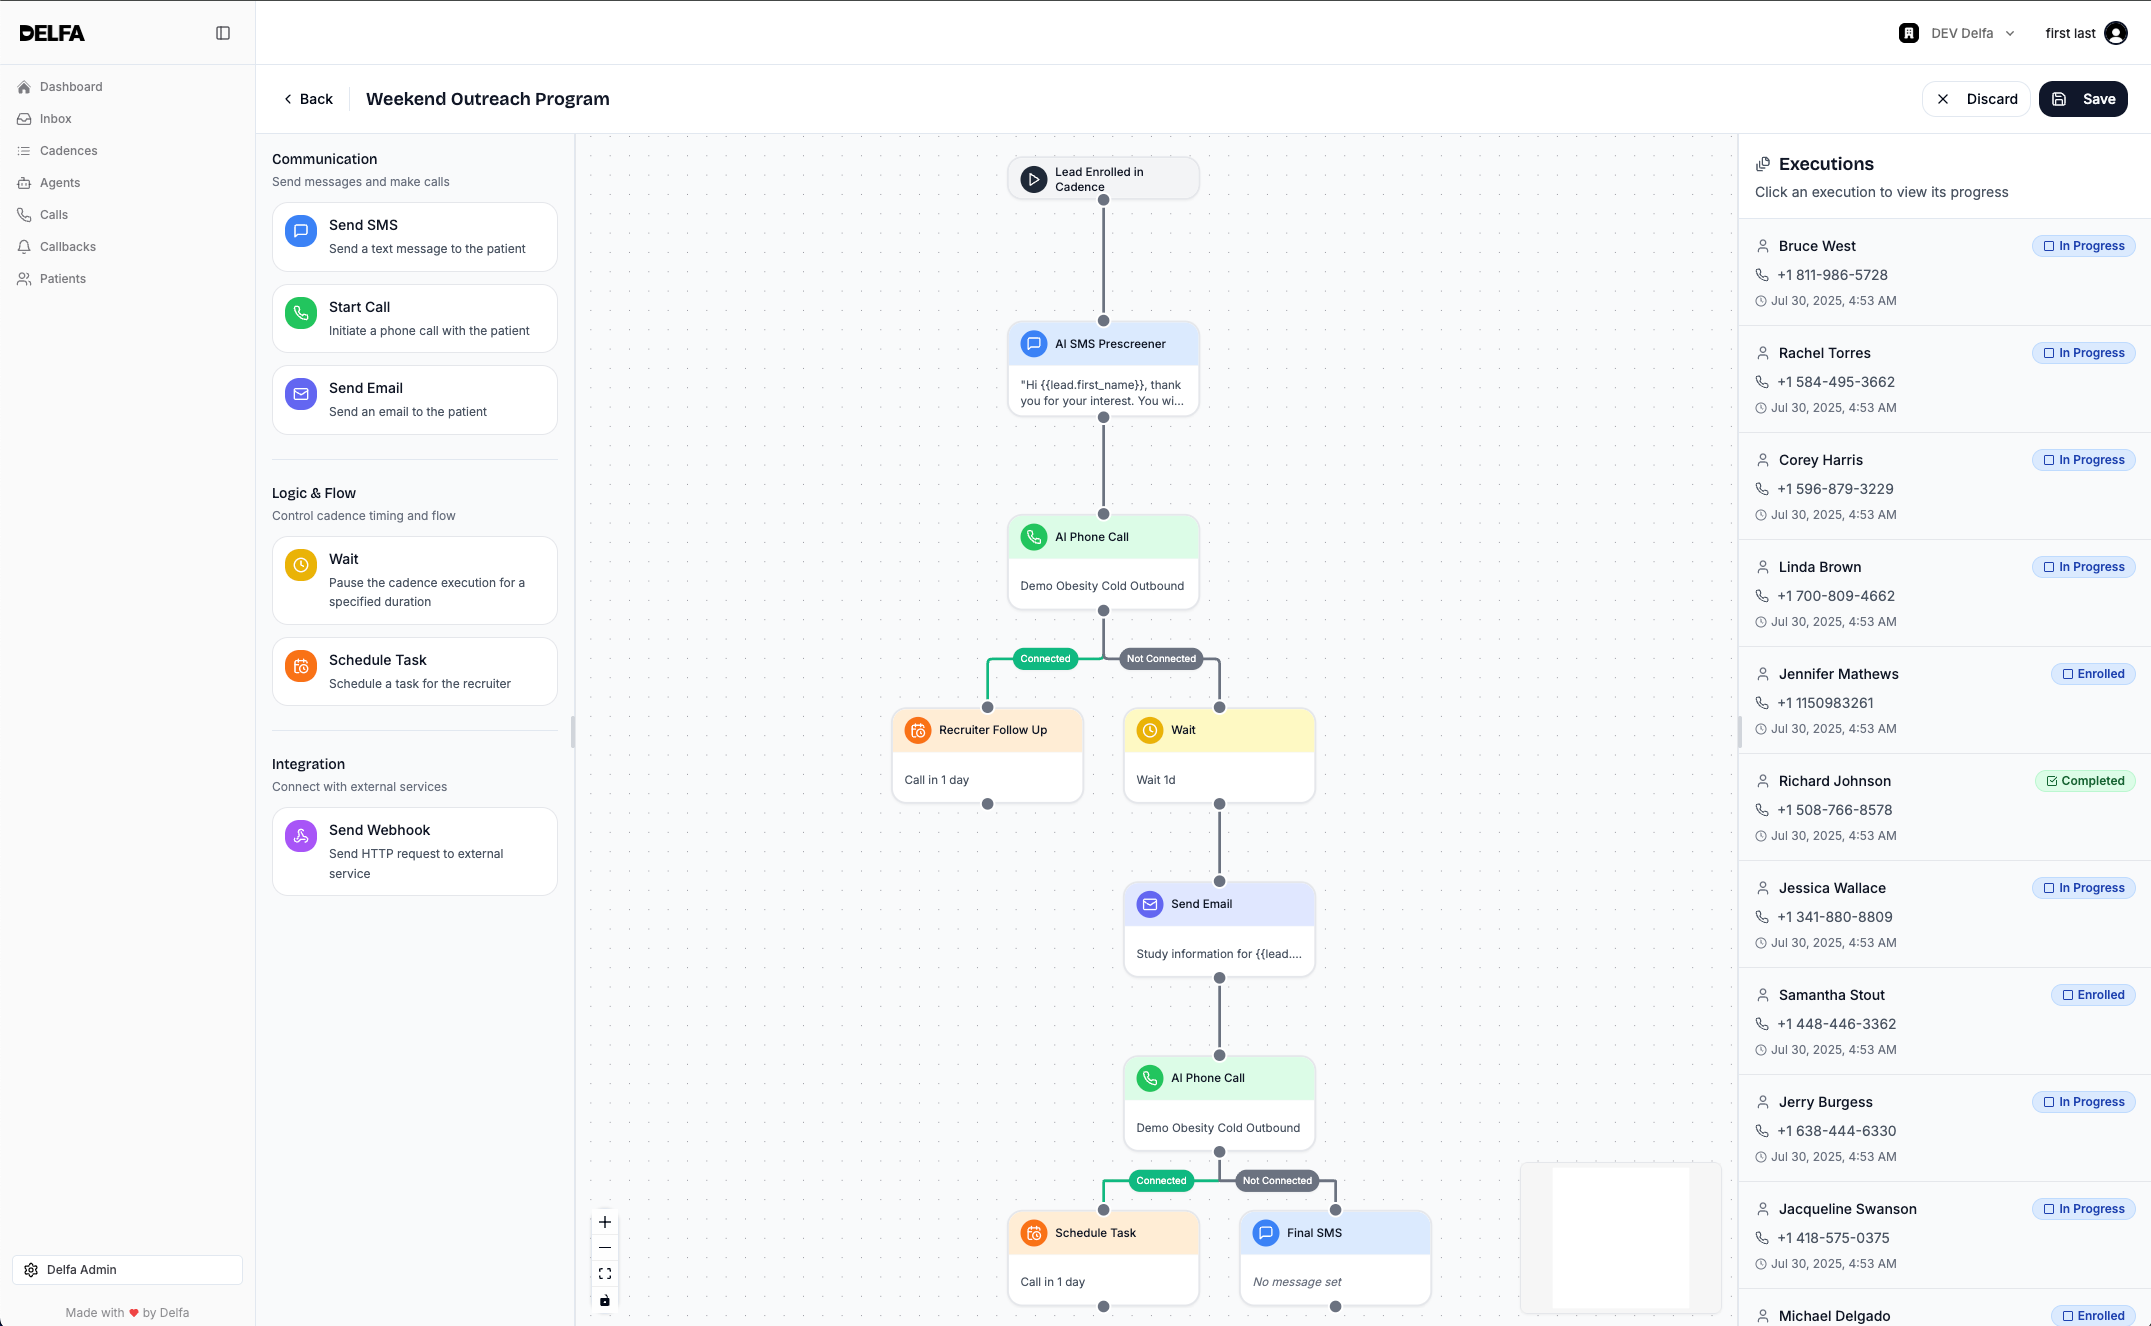Open Cadences in the sidebar
This screenshot has width=2151, height=1326.
point(68,151)
